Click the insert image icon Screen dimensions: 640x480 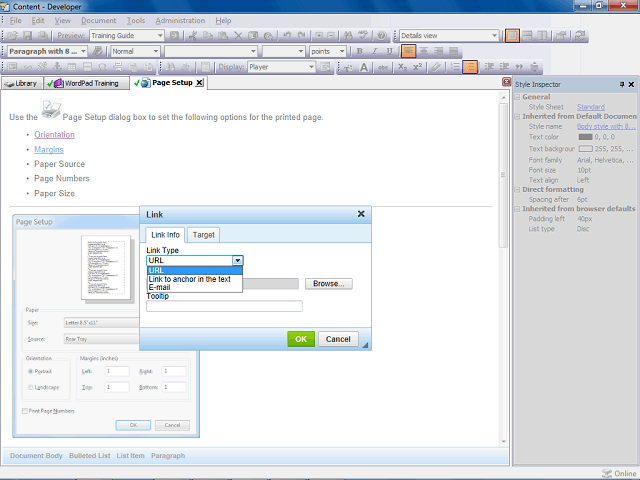point(12,67)
